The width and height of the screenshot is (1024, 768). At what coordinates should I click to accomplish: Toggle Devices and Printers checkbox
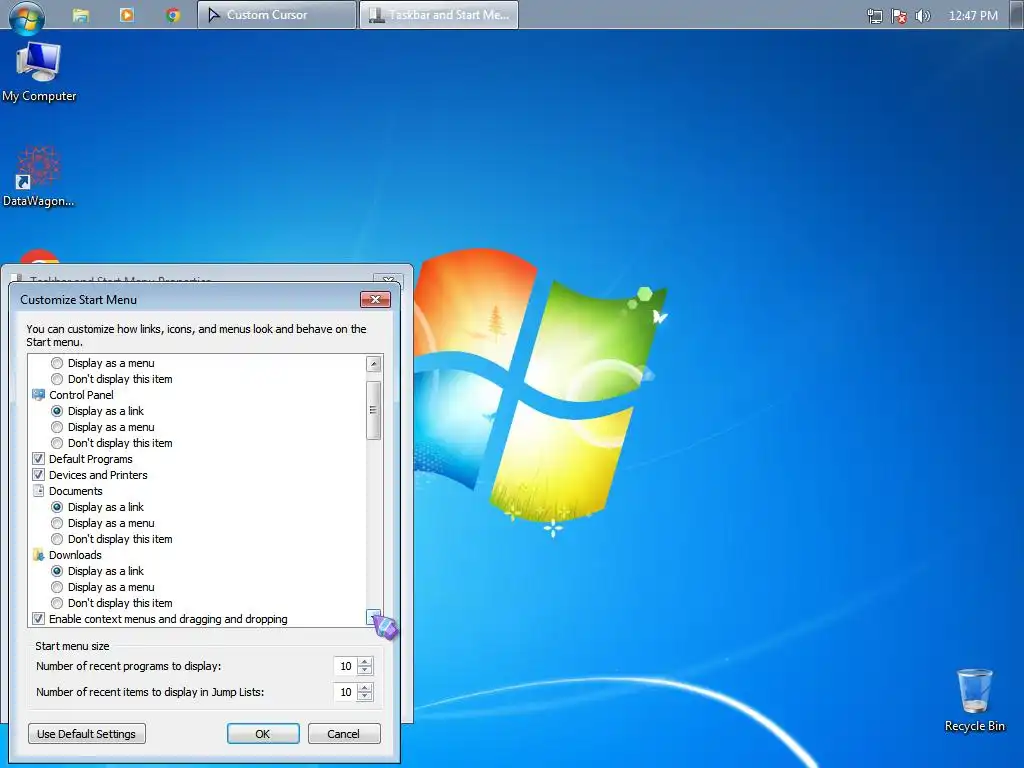coord(39,475)
